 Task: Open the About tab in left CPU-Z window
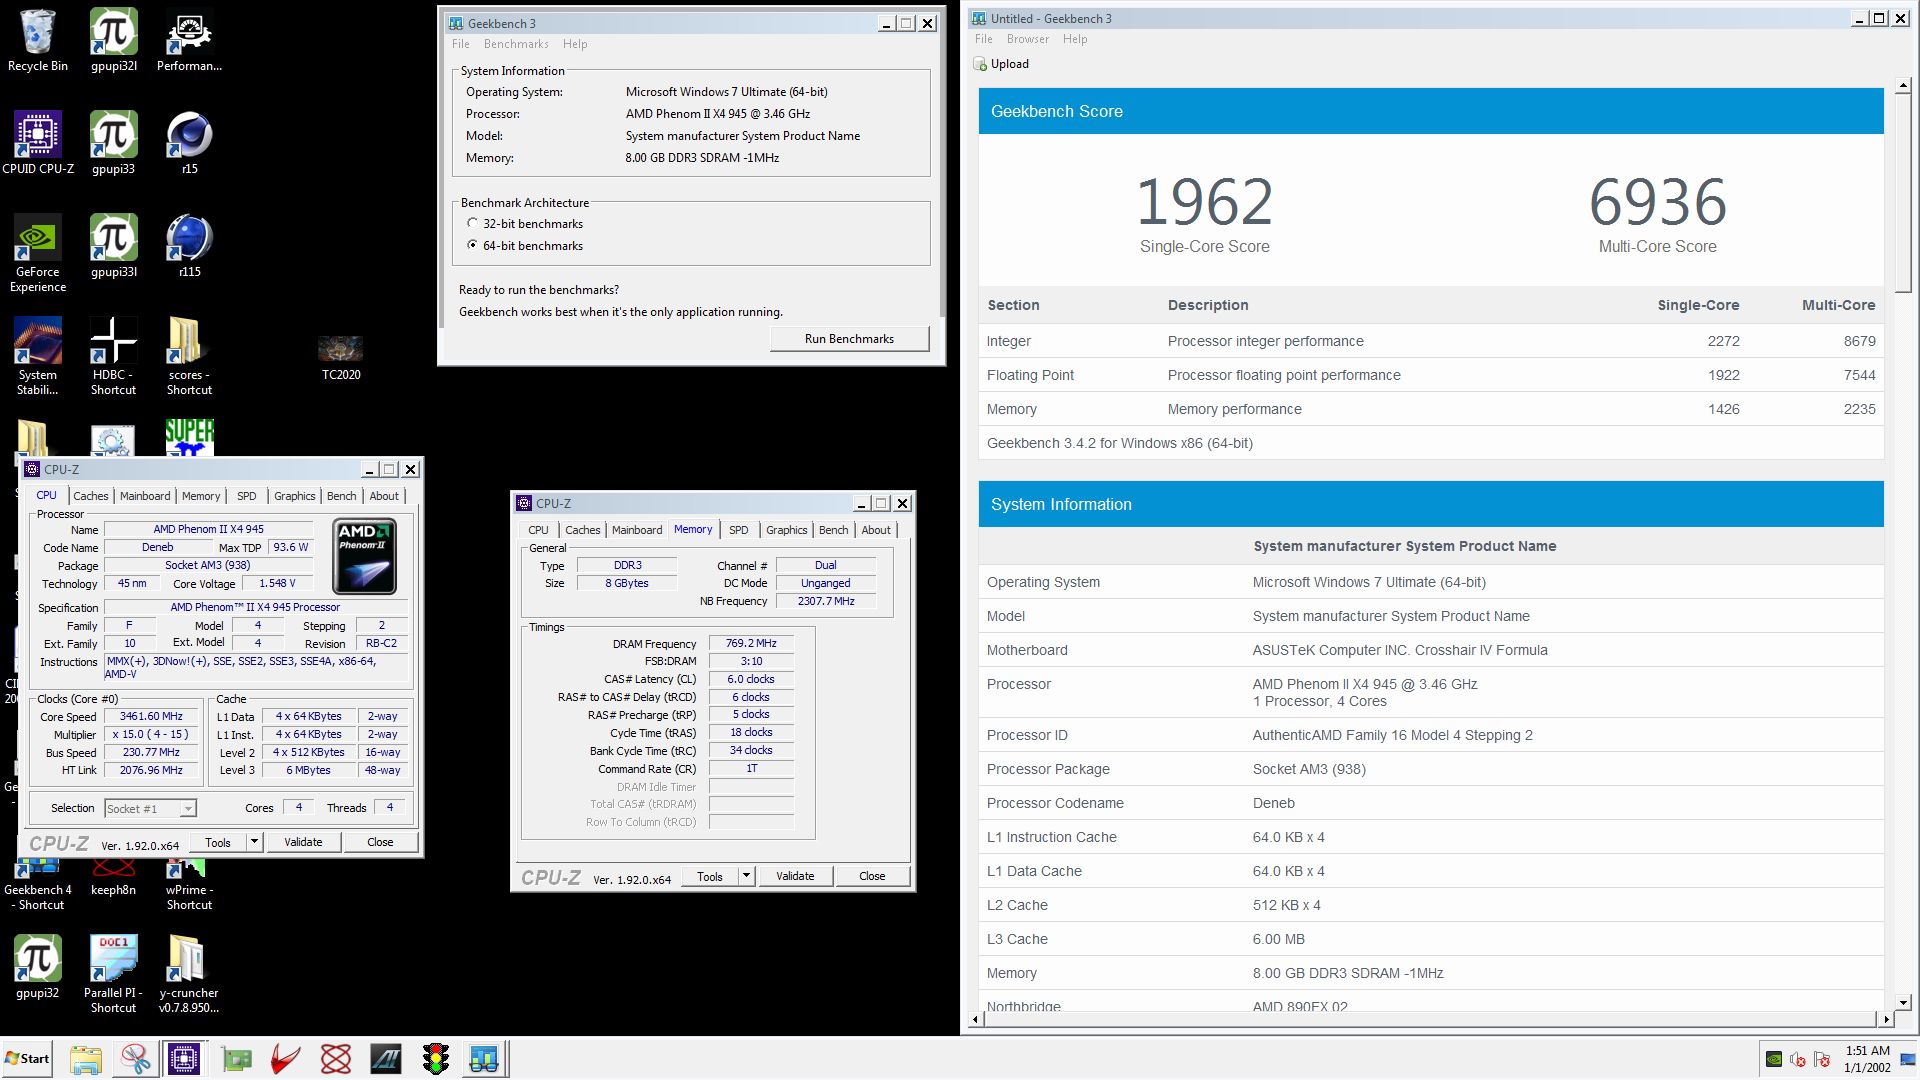[384, 496]
